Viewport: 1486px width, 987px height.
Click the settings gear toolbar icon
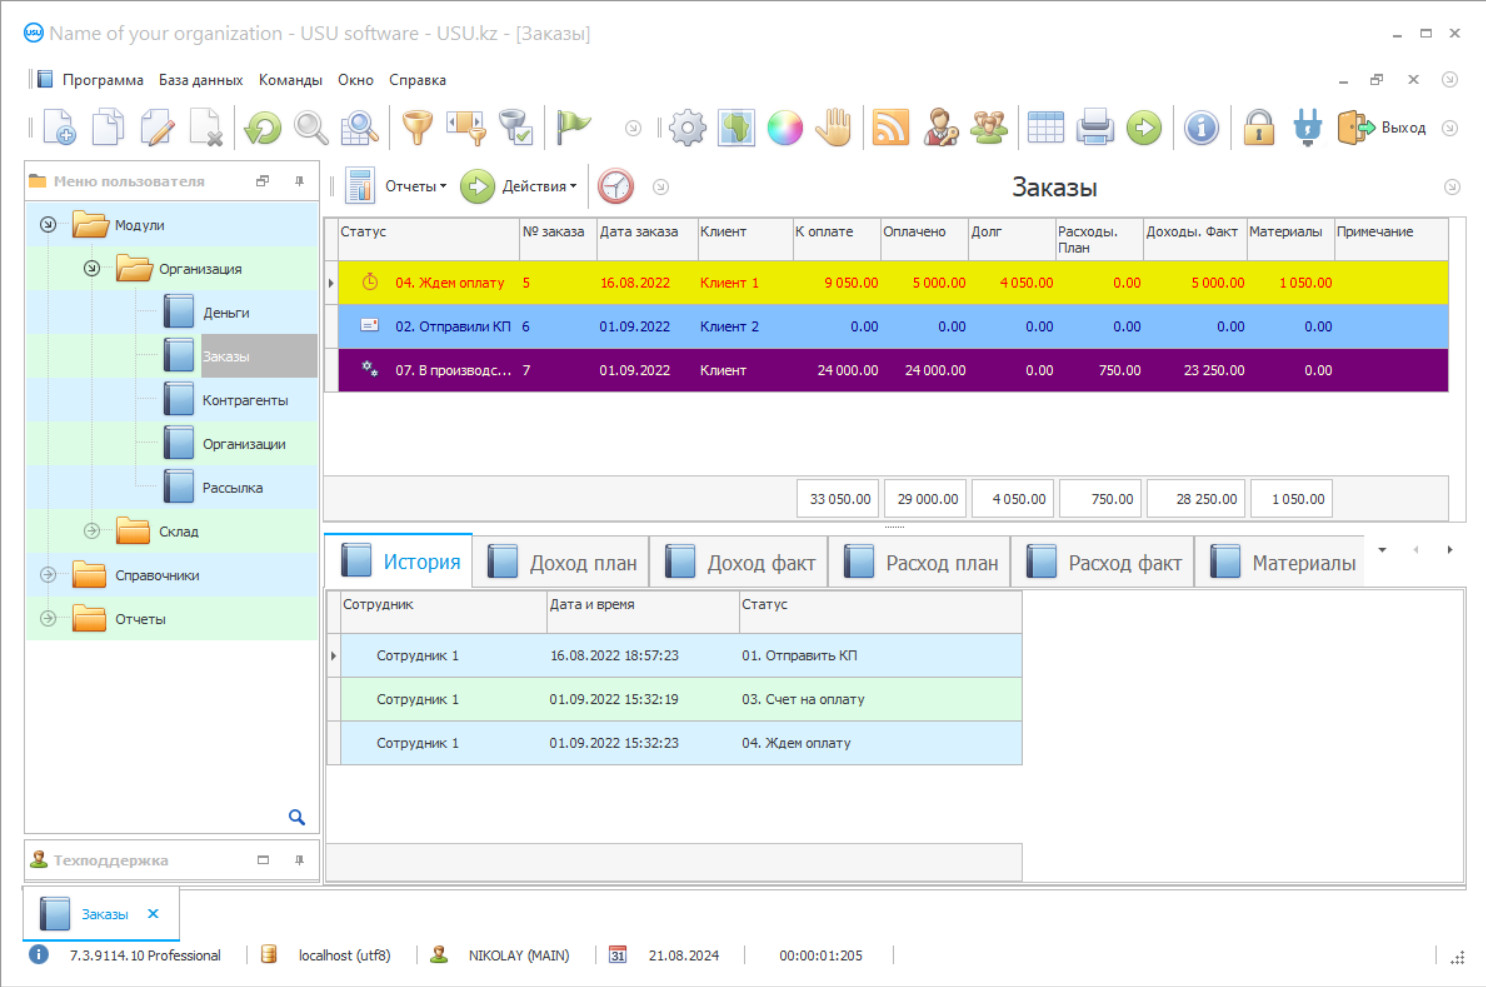pyautogui.click(x=688, y=128)
